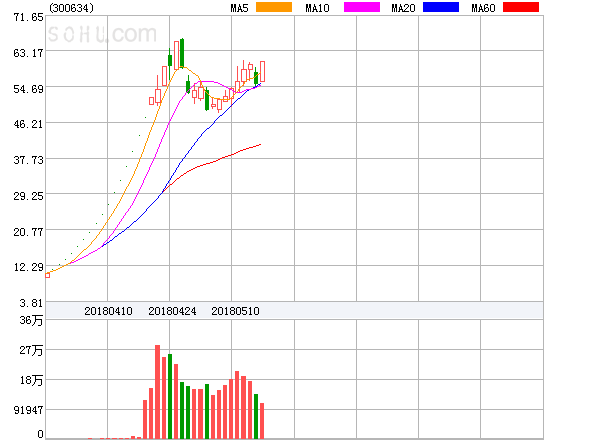Click the 37.73 price axis value
600x440 pixels.
[28, 160]
